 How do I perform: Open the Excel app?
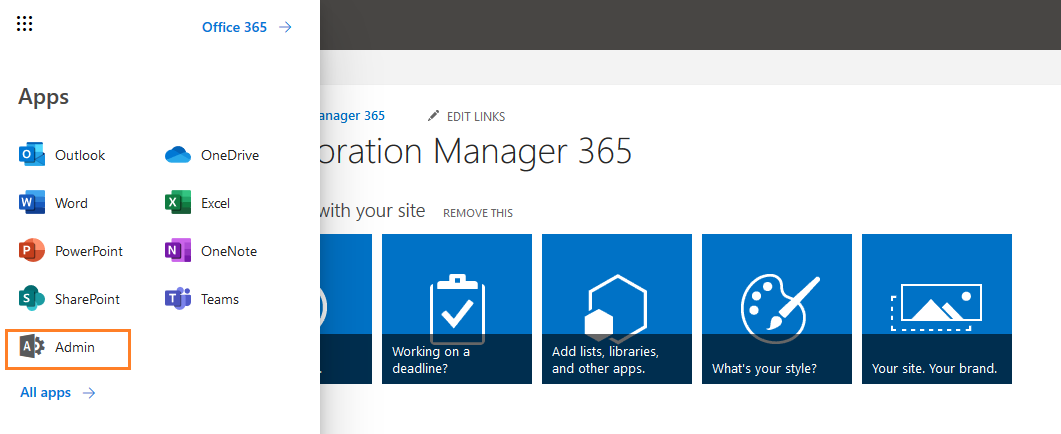(198, 203)
